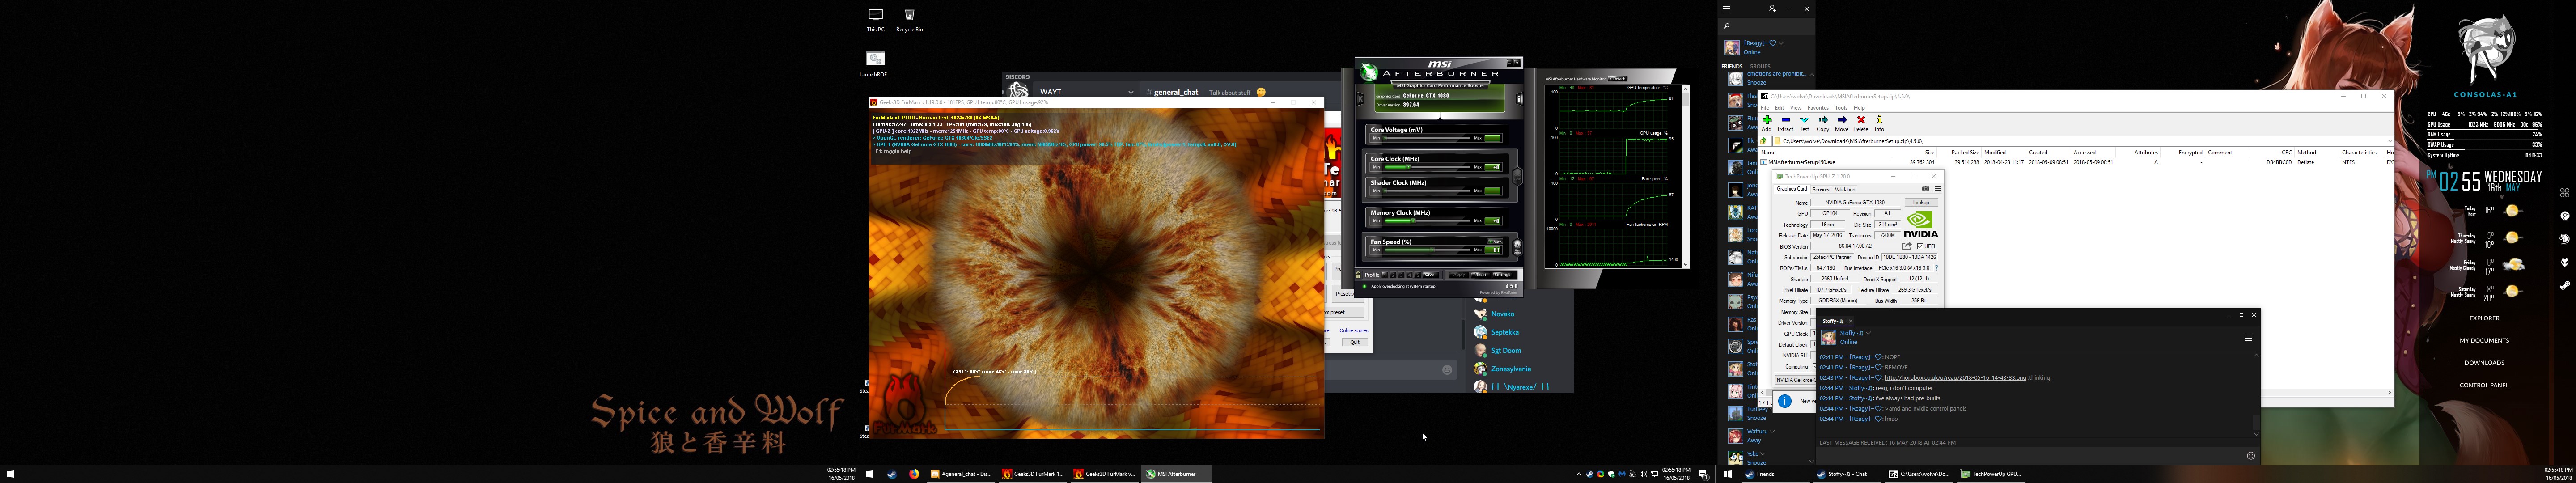Click the Save button in Afterburner
The height and width of the screenshot is (483, 2576).
(1430, 275)
